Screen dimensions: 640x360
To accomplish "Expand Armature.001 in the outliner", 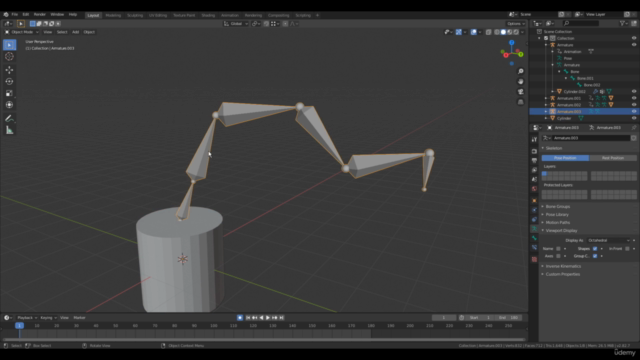I will pyautogui.click(x=546, y=98).
